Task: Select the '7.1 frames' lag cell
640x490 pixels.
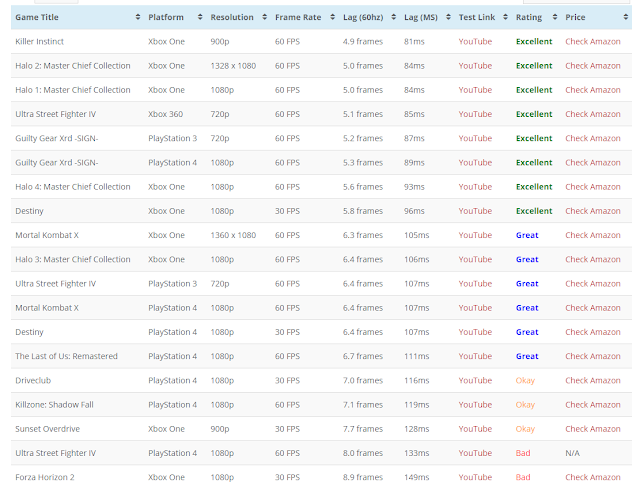Action: (363, 405)
